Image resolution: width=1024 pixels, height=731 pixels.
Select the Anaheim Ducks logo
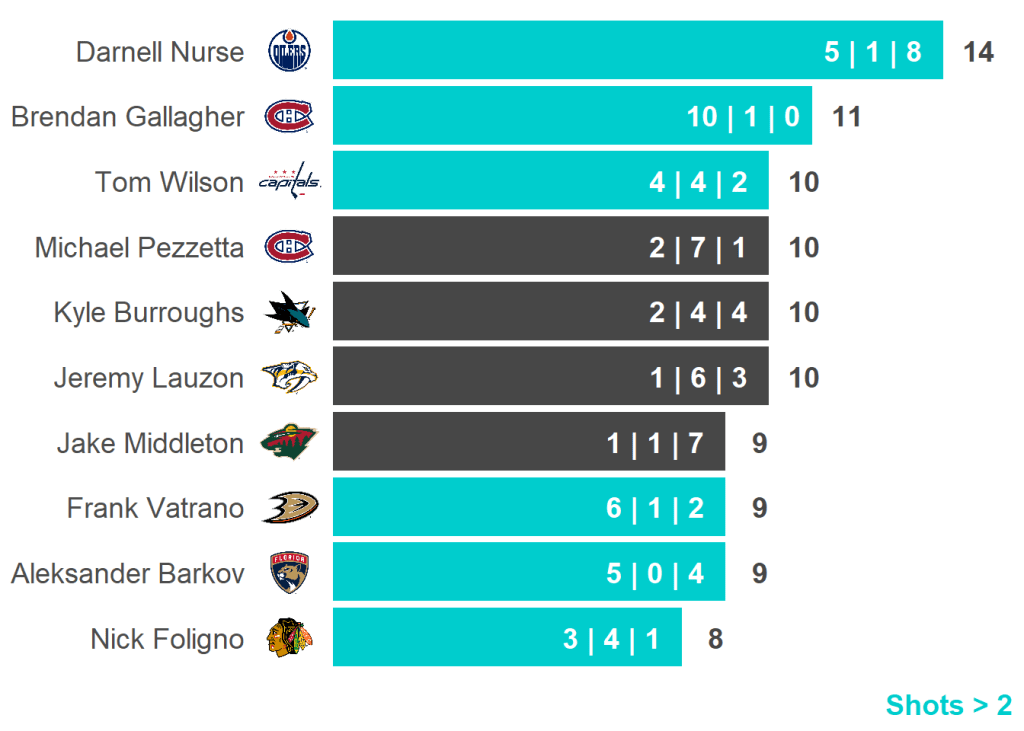pos(290,508)
